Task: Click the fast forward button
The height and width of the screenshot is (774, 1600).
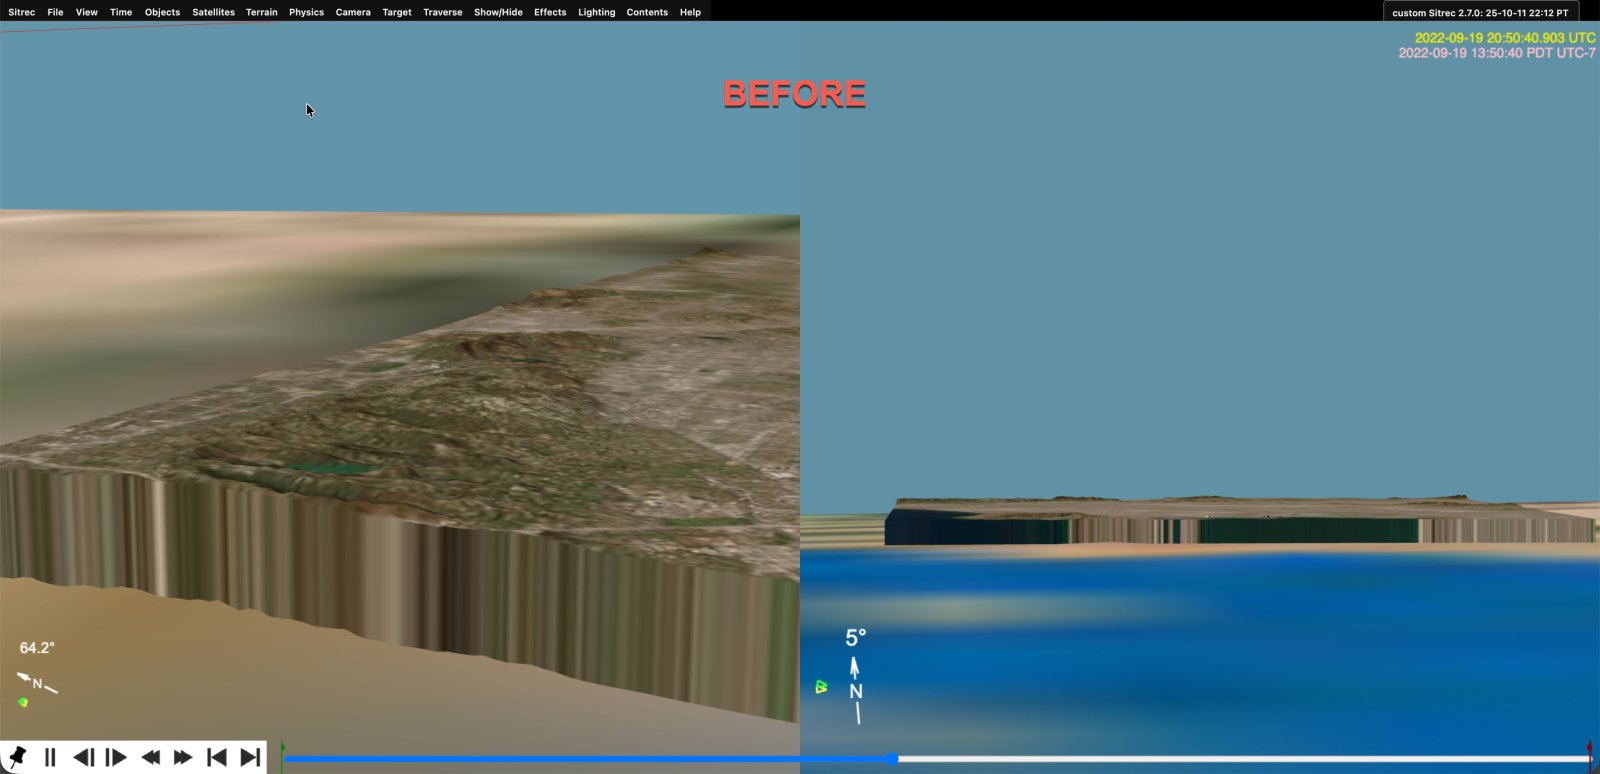Action: click(182, 757)
